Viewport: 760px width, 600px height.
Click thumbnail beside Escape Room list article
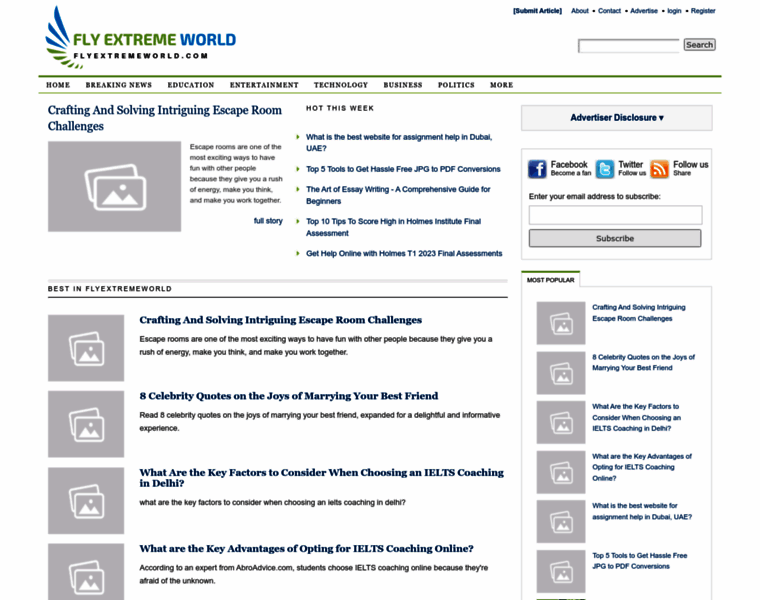click(86, 348)
